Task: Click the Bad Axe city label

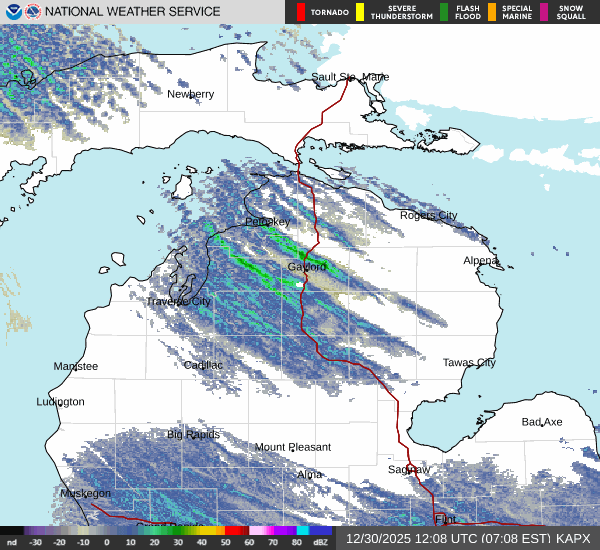Action: point(542,422)
